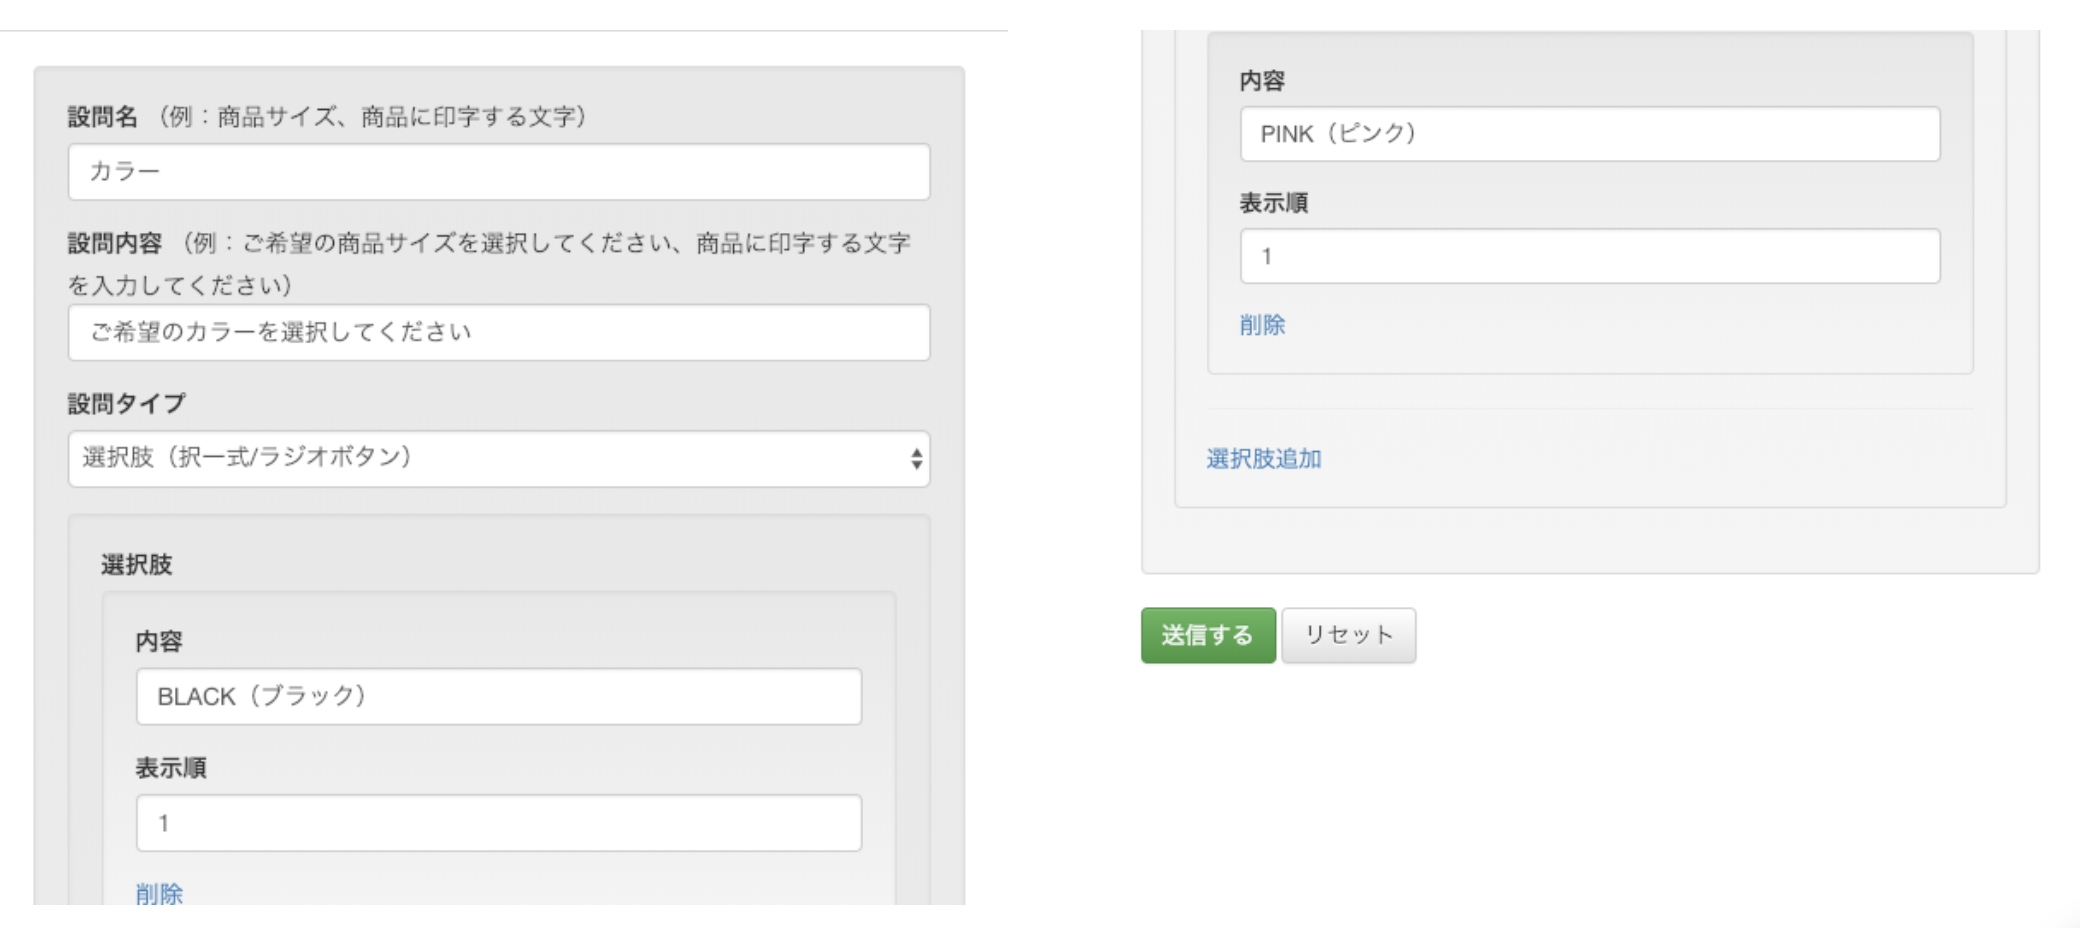Click the リセット button
This screenshot has width=2080, height=928.
click(x=1349, y=635)
